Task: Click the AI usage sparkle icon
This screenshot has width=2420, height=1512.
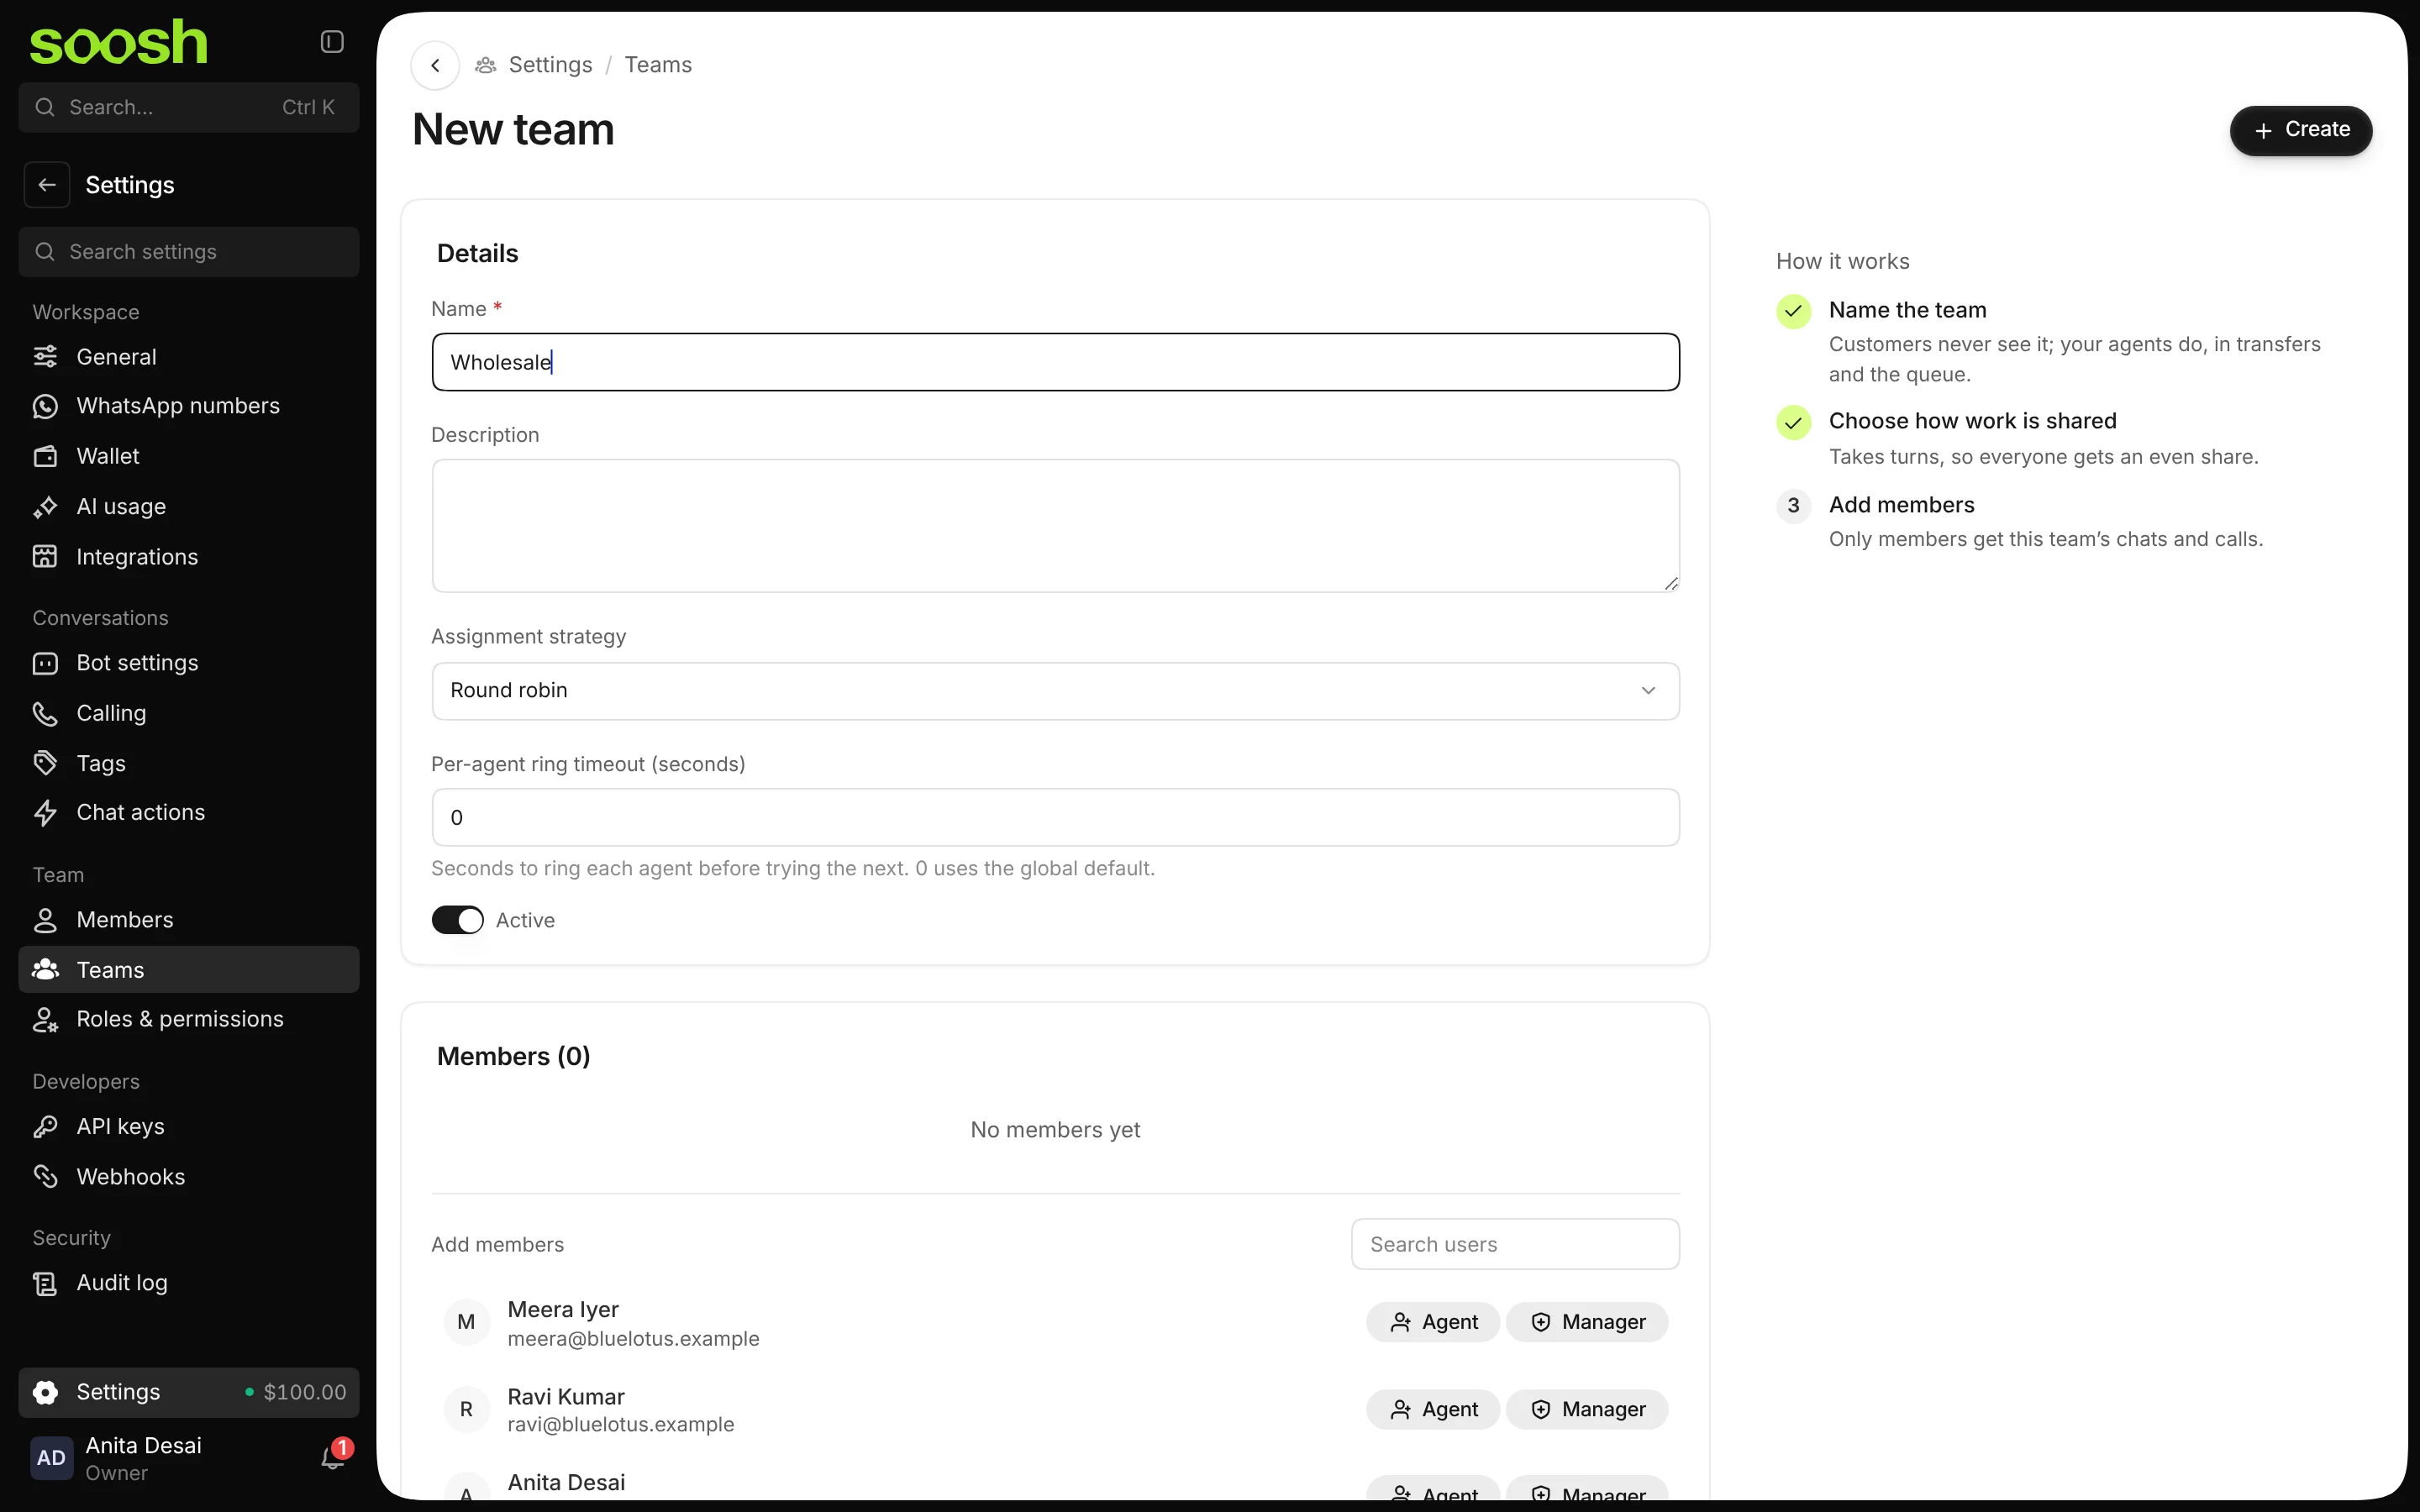Action: (45, 507)
